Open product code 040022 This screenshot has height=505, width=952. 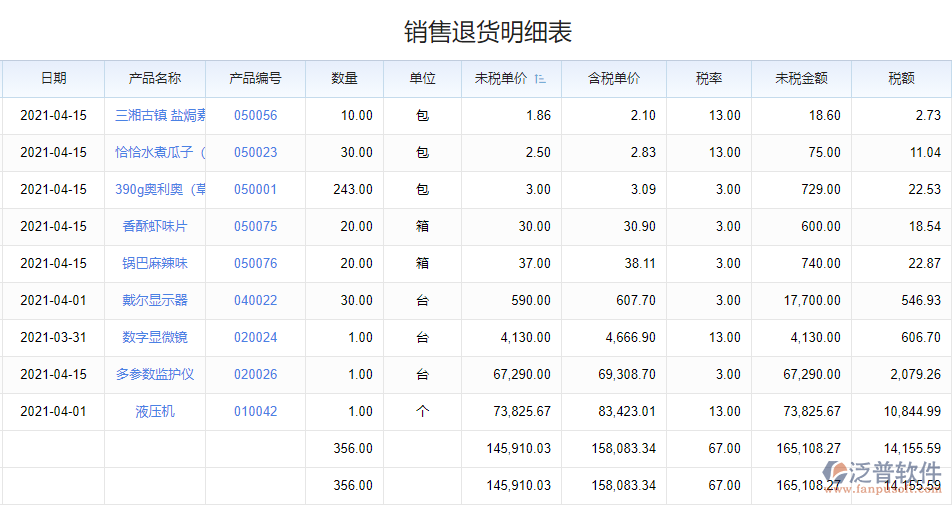[255, 301]
